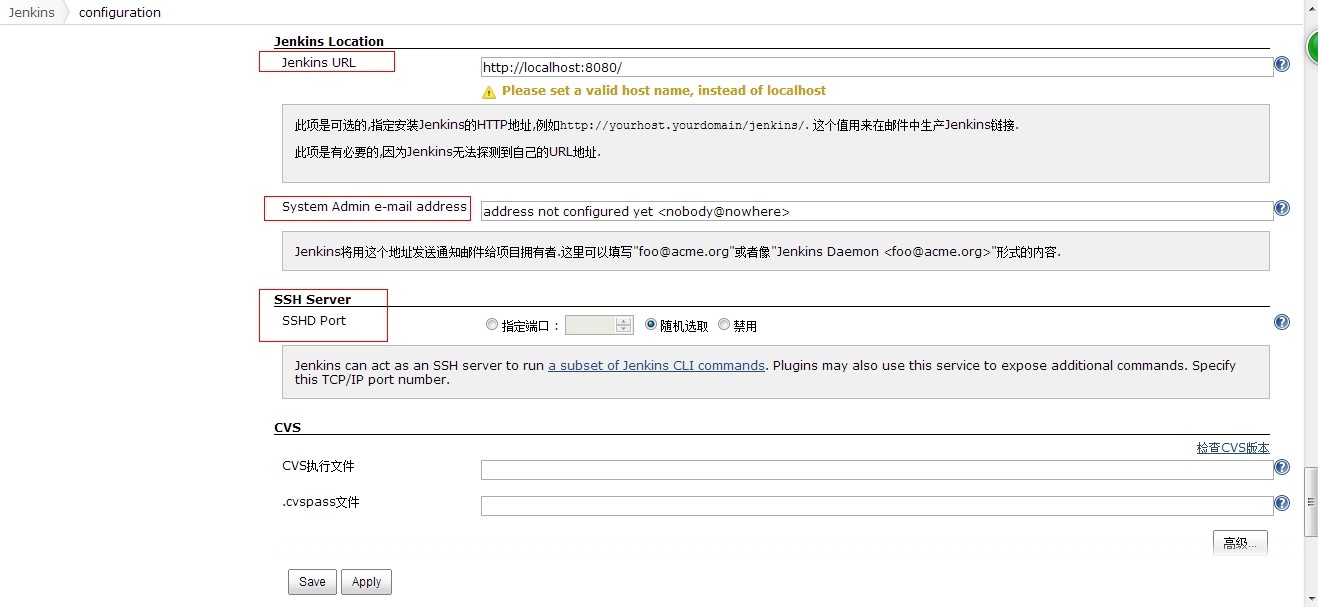Focus the CVS执行文件 input field
This screenshot has width=1318, height=607.
click(876, 470)
